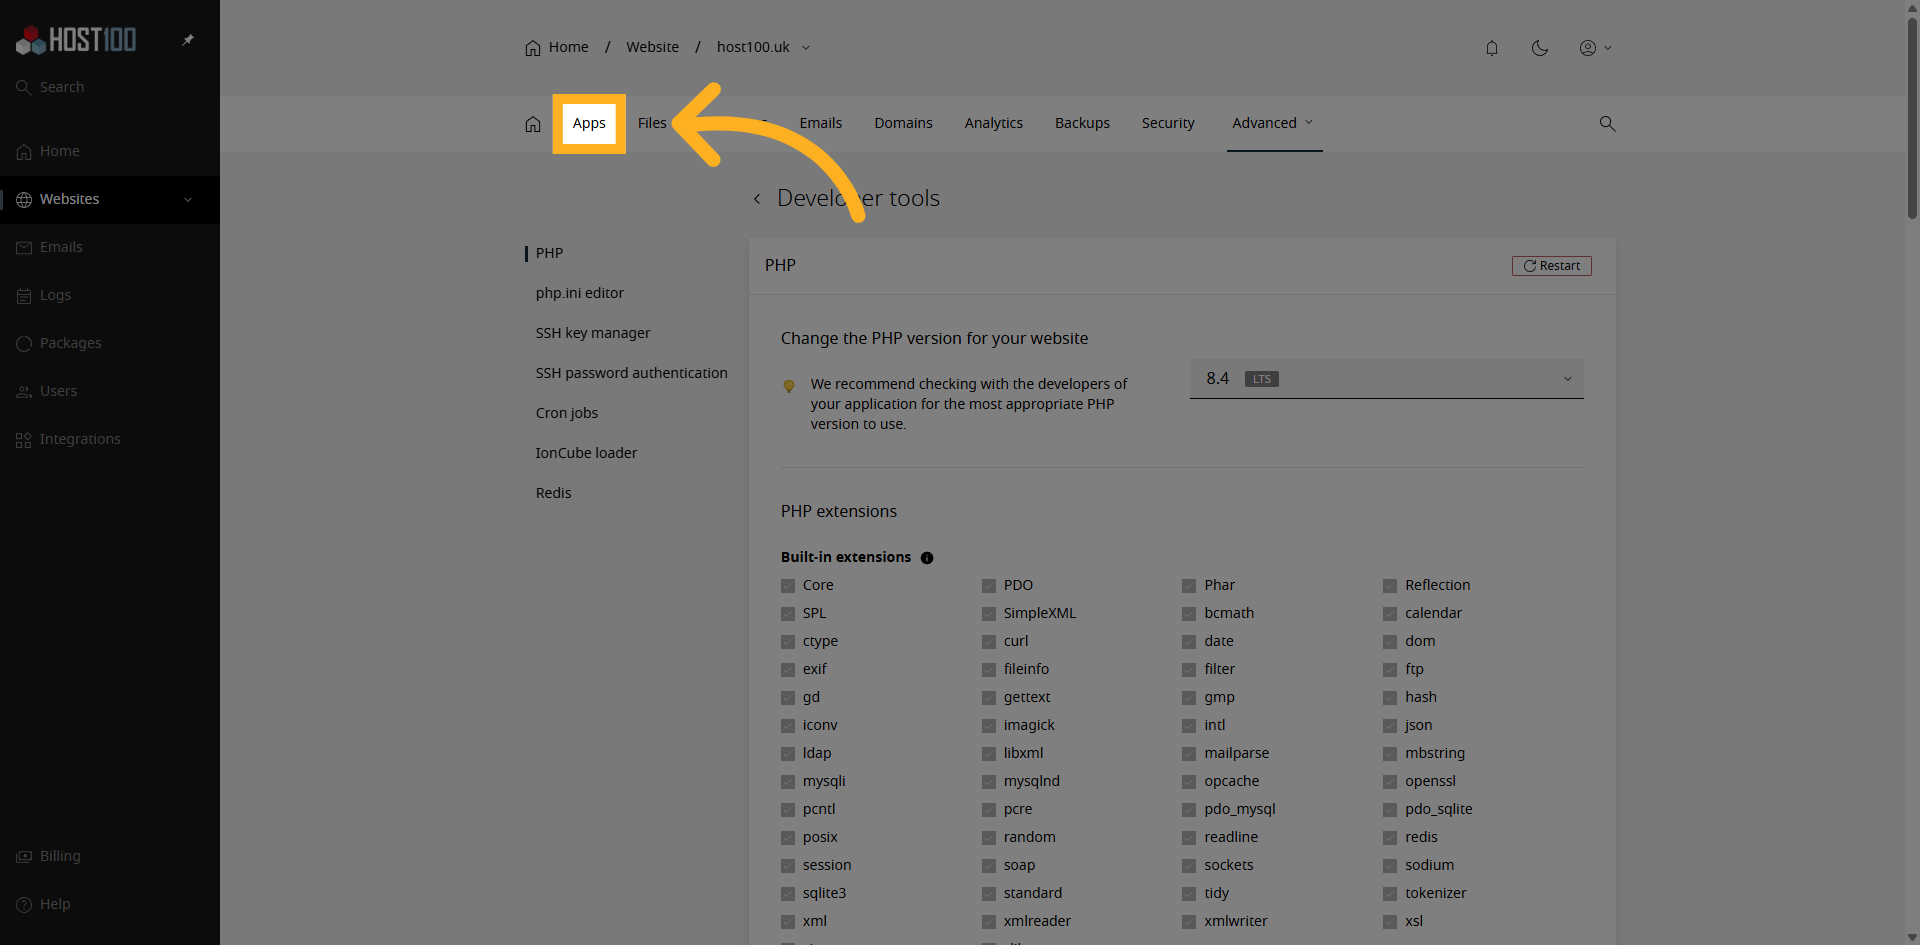Toggle the PDO extension checkbox

click(x=989, y=586)
